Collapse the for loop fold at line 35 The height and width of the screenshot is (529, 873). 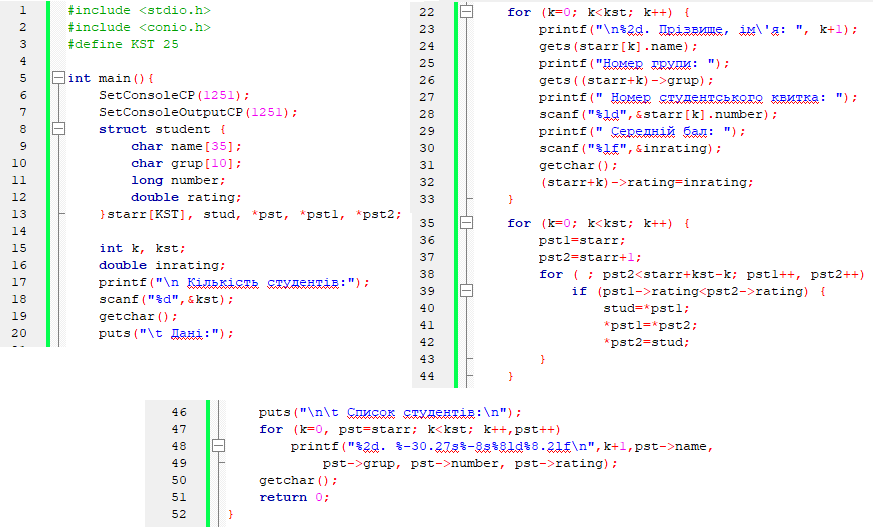tap(466, 223)
